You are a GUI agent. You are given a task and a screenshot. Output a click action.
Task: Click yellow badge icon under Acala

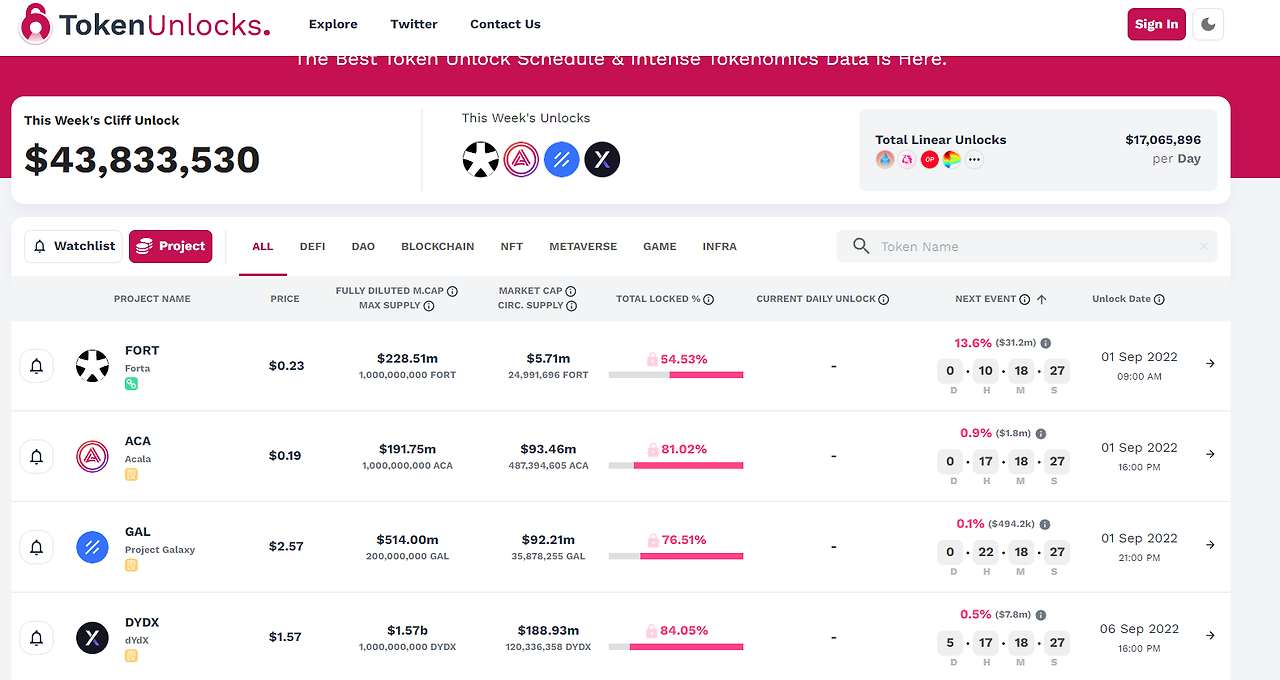point(131,475)
